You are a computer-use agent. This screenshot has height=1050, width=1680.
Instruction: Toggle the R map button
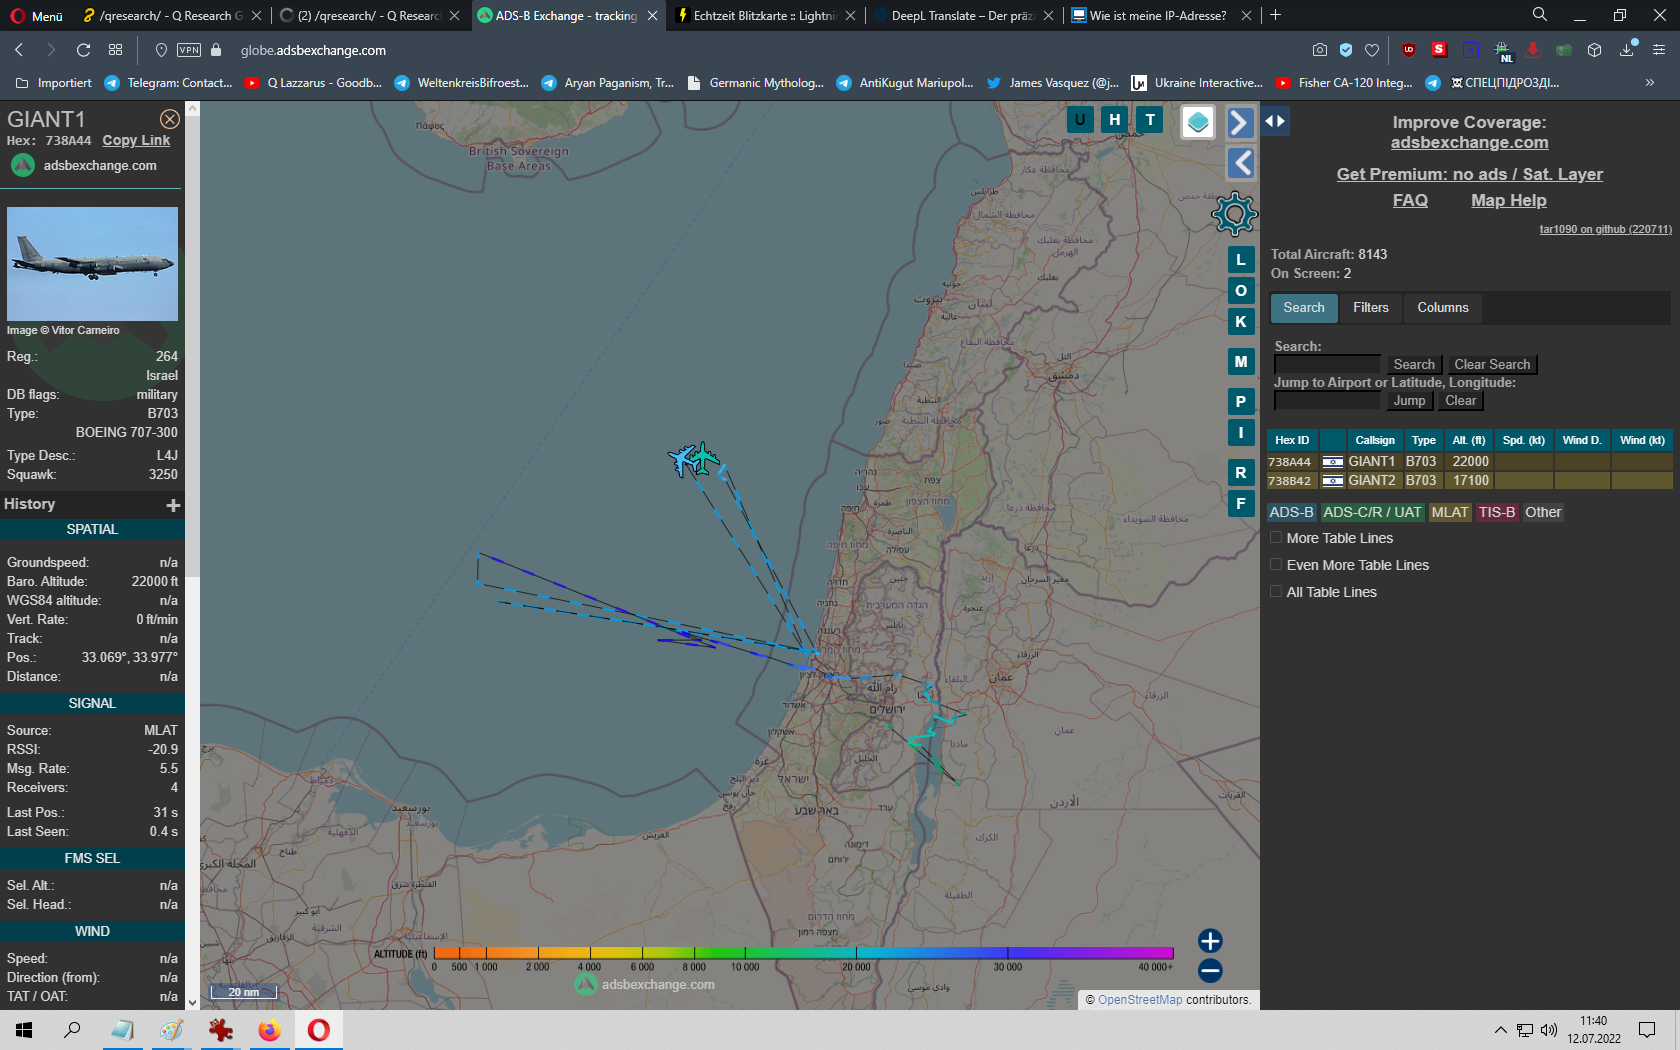(x=1241, y=473)
